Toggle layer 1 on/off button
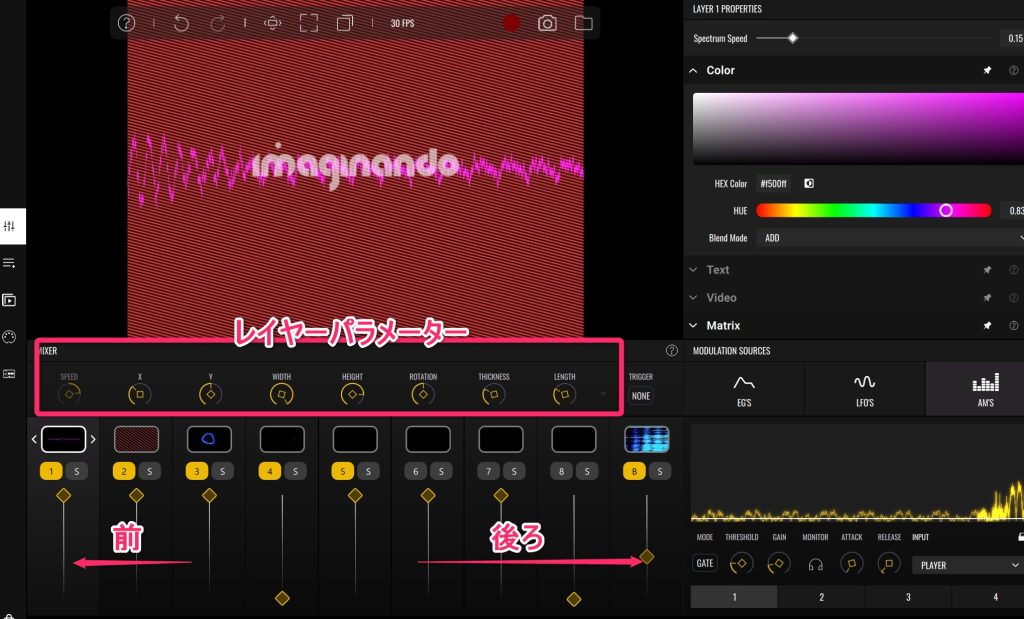 click(52, 470)
